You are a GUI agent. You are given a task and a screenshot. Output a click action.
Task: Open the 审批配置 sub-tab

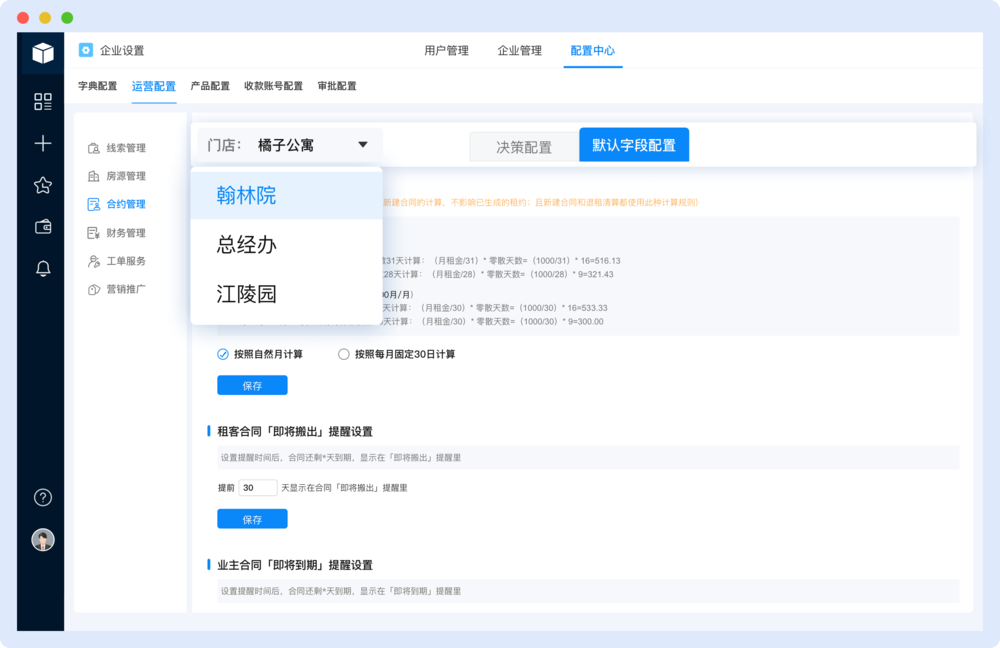pyautogui.click(x=337, y=86)
